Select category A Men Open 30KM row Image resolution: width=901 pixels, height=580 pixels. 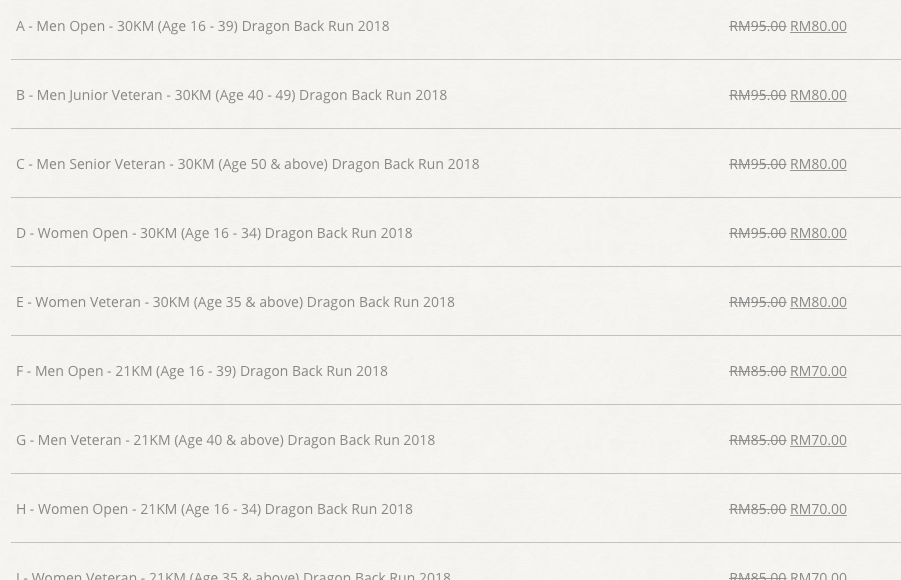pyautogui.click(x=202, y=26)
